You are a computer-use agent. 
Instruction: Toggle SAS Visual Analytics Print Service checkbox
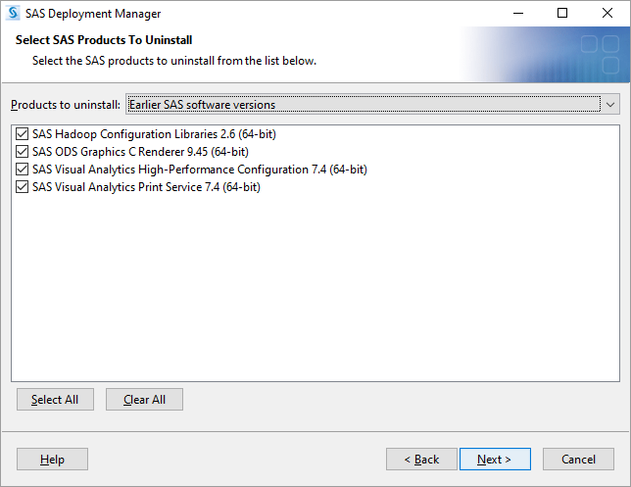(23, 187)
